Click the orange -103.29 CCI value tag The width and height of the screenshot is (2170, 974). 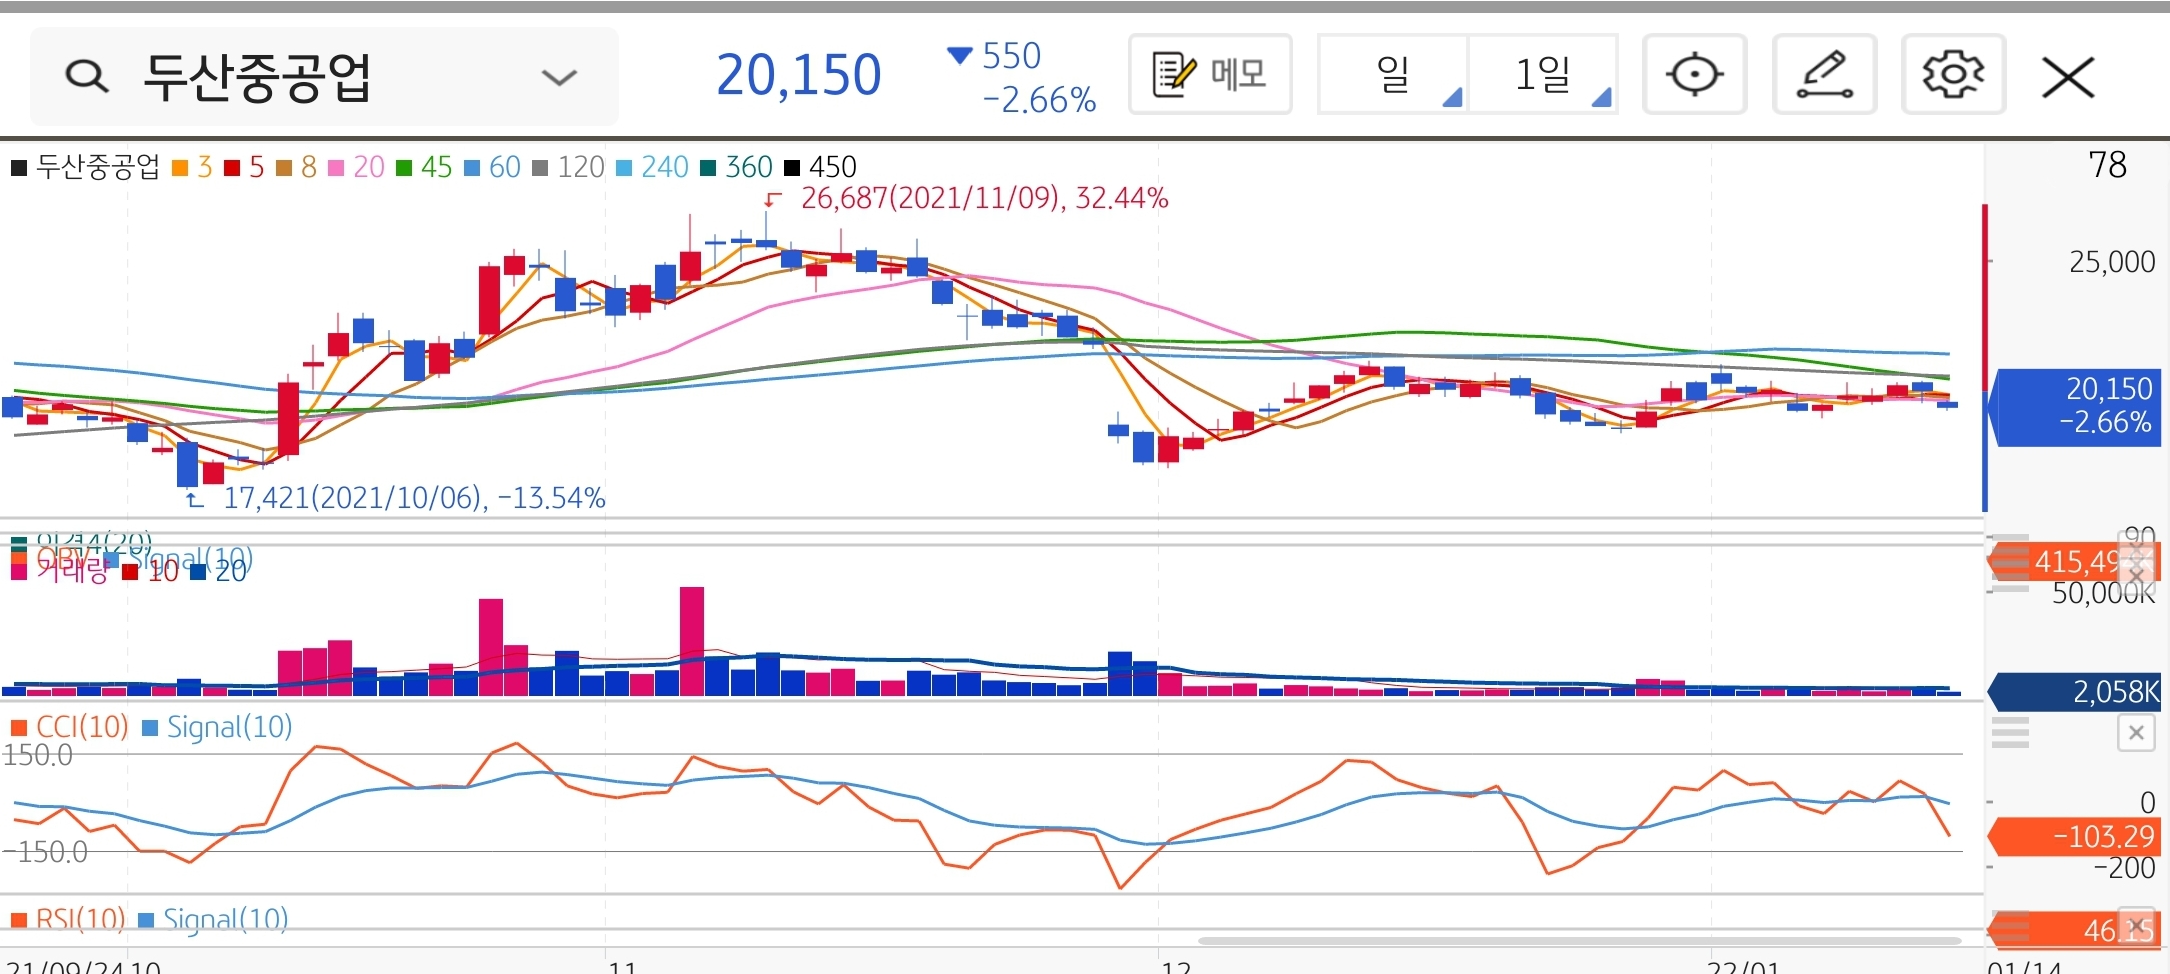pos(2076,837)
